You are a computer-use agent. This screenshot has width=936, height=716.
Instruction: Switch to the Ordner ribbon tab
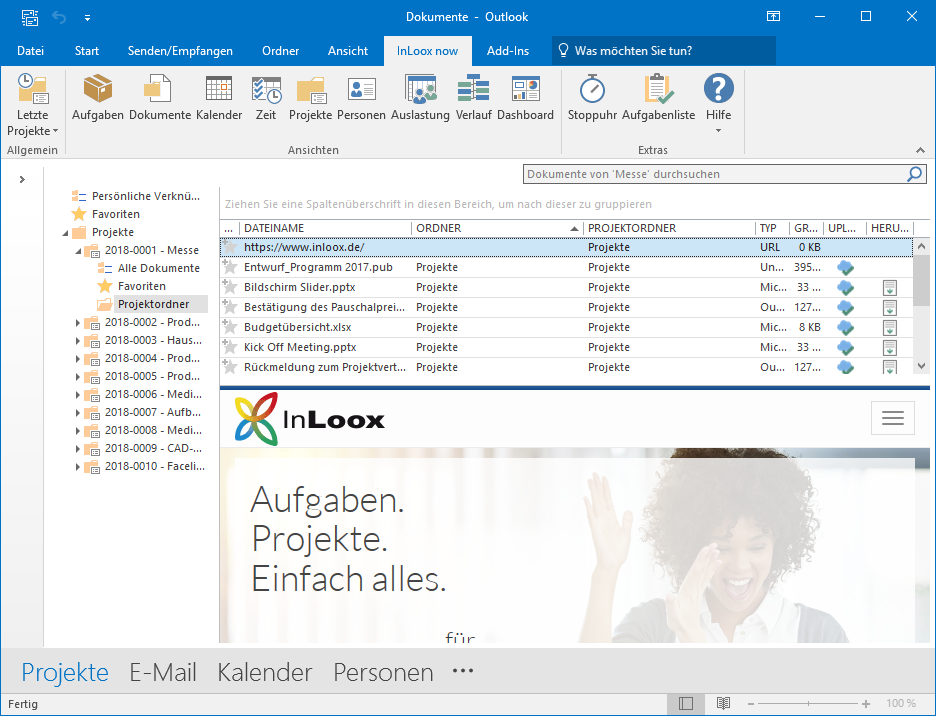click(x=281, y=51)
